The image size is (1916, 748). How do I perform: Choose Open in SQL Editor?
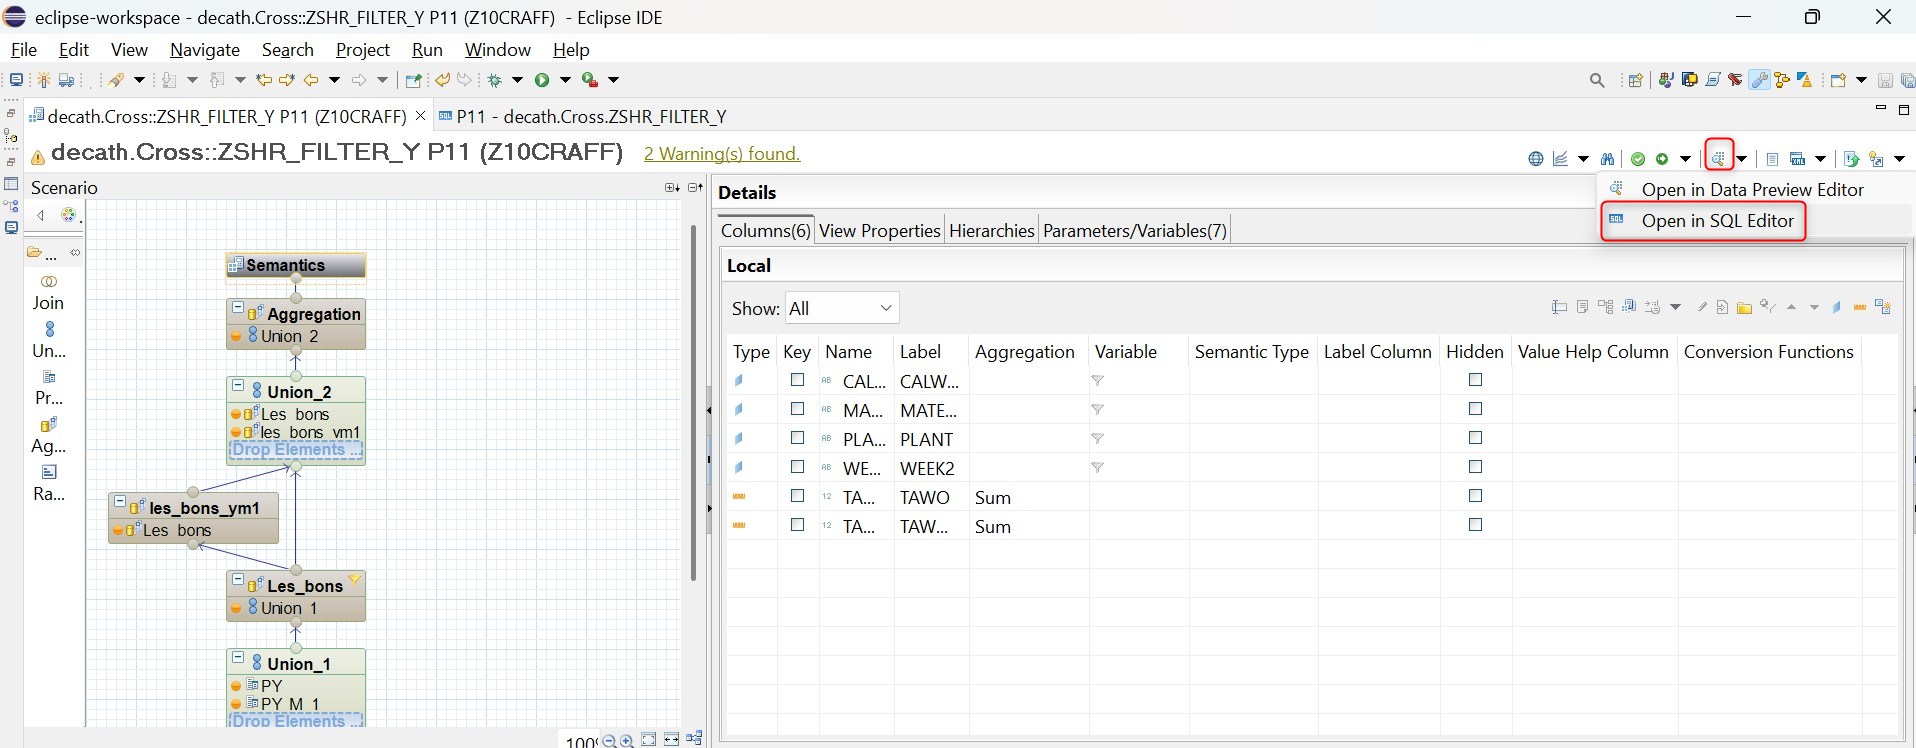[x=1716, y=221]
